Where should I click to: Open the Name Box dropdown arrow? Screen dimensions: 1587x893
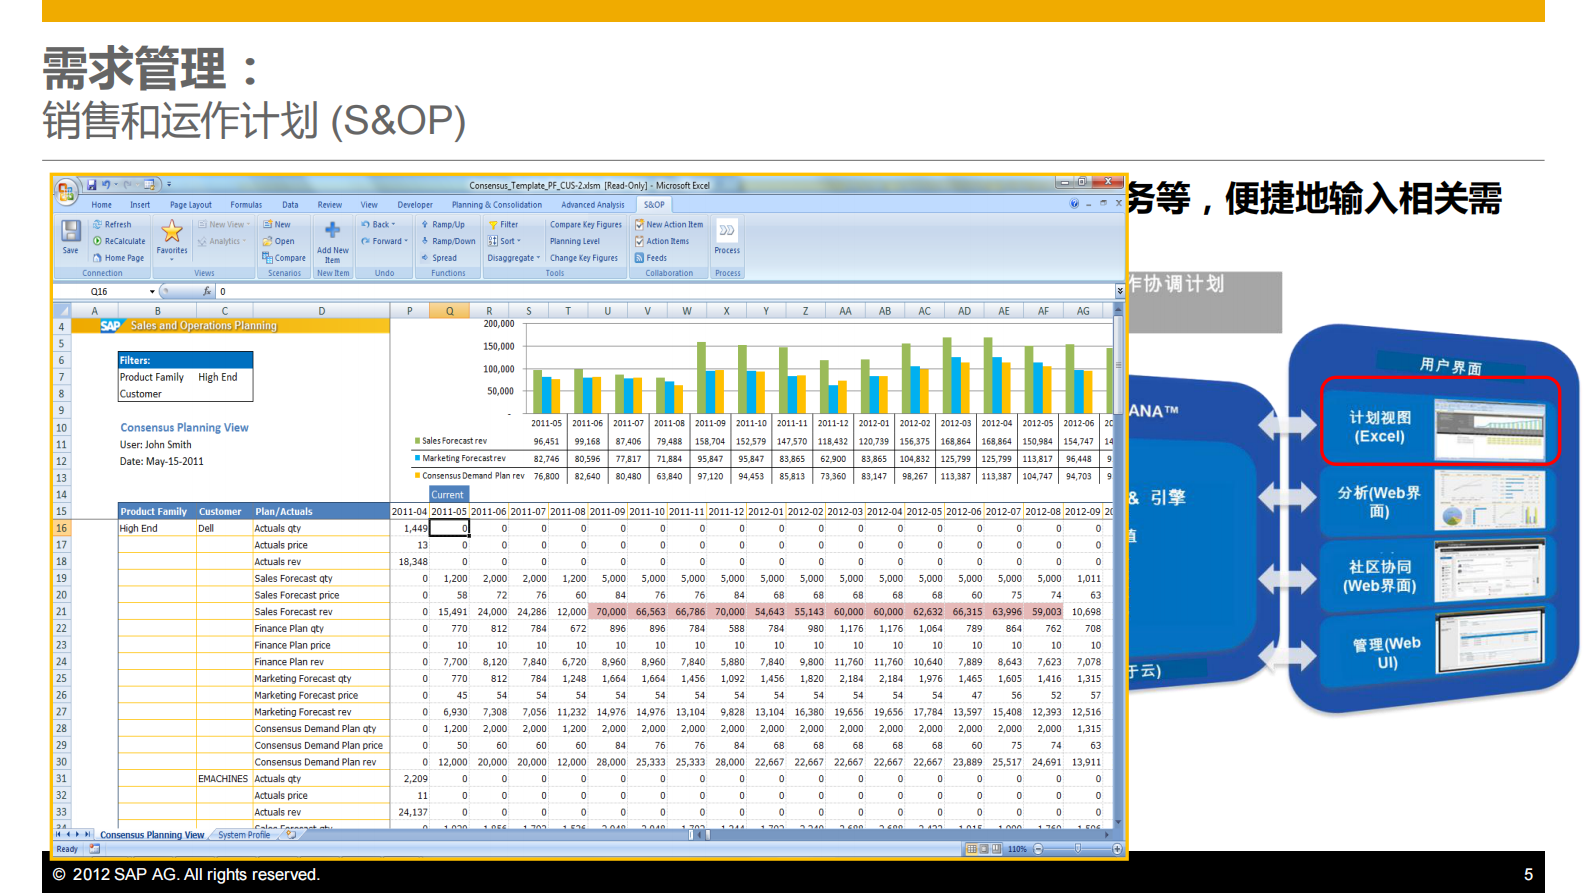coord(152,292)
